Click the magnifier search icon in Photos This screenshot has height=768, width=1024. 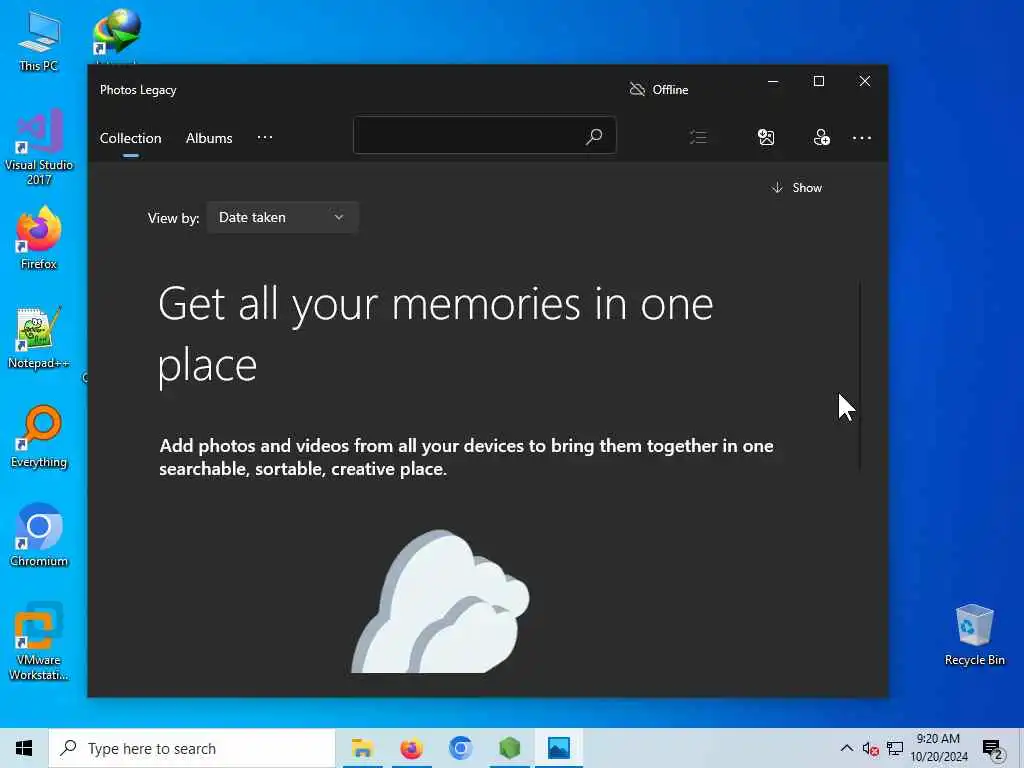tap(594, 136)
